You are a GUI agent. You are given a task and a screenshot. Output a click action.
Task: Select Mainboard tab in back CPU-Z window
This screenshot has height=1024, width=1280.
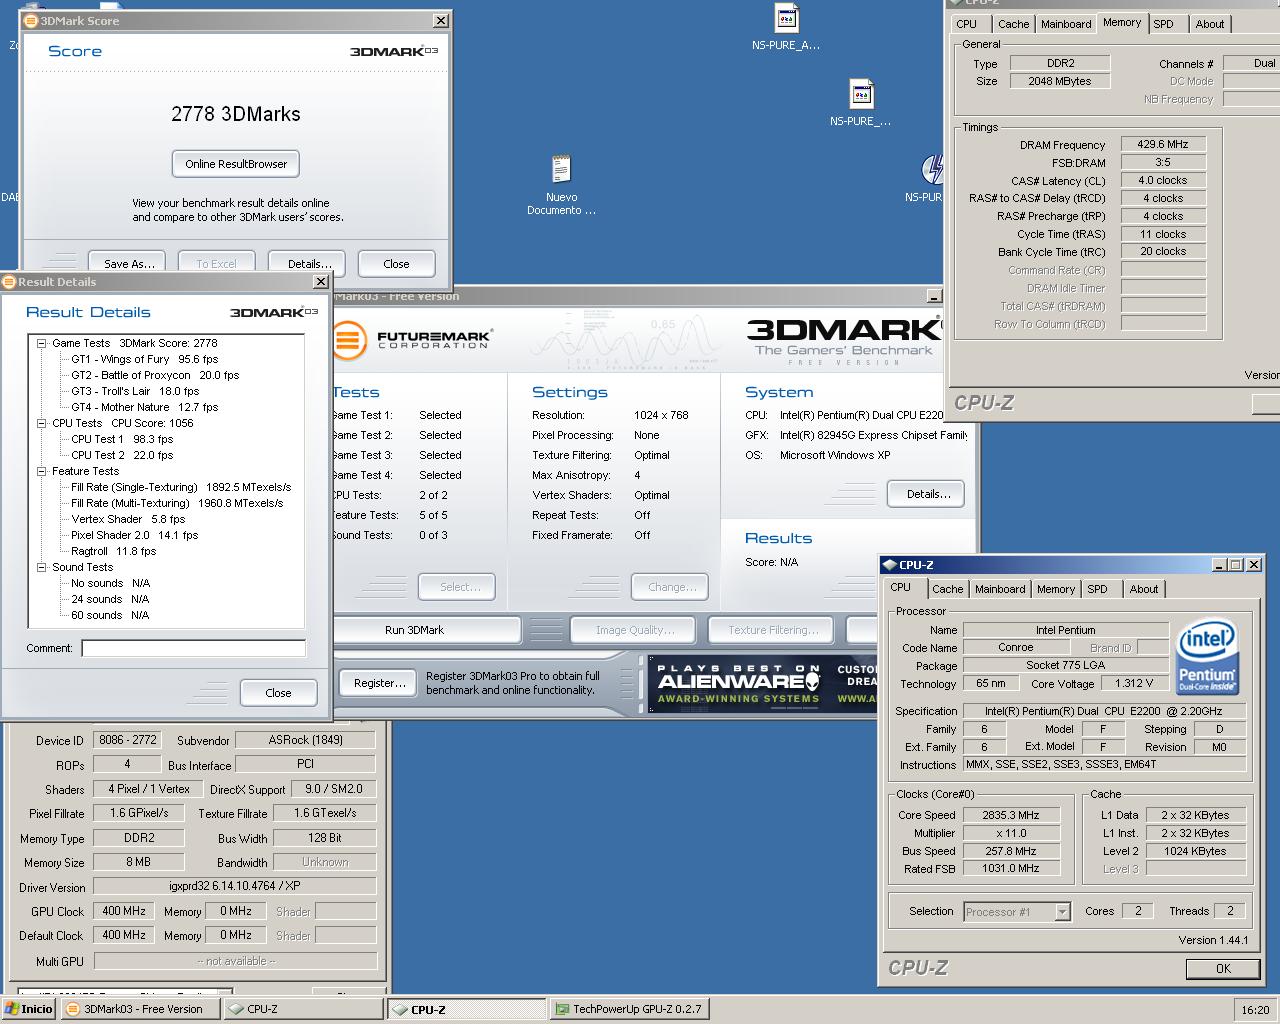1066,24
